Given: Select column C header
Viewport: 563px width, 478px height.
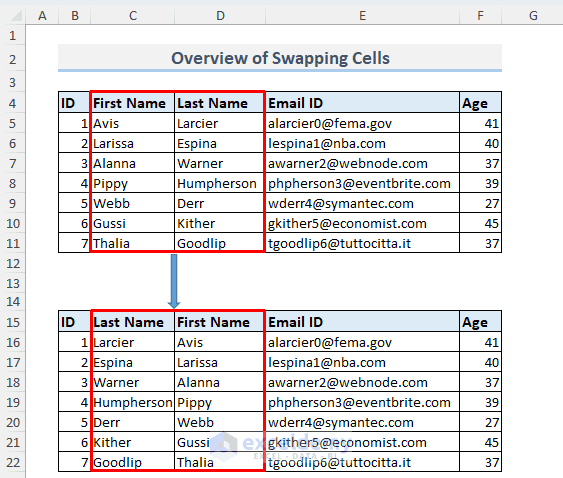Looking at the screenshot, I should (133, 15).
